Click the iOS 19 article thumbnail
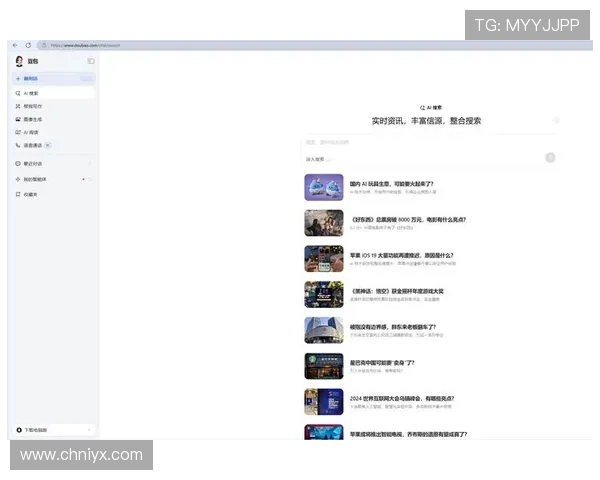This screenshot has height=480, width=600. click(324, 259)
